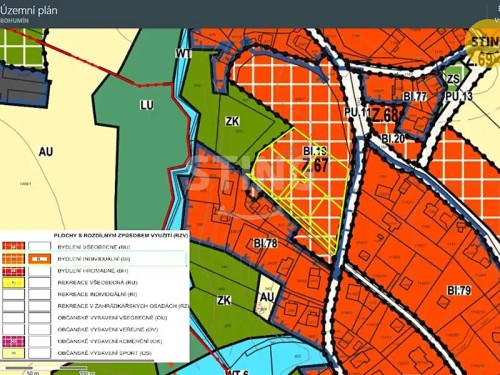Click the LU forest area label
This screenshot has height=375, width=500.
pyautogui.click(x=147, y=105)
